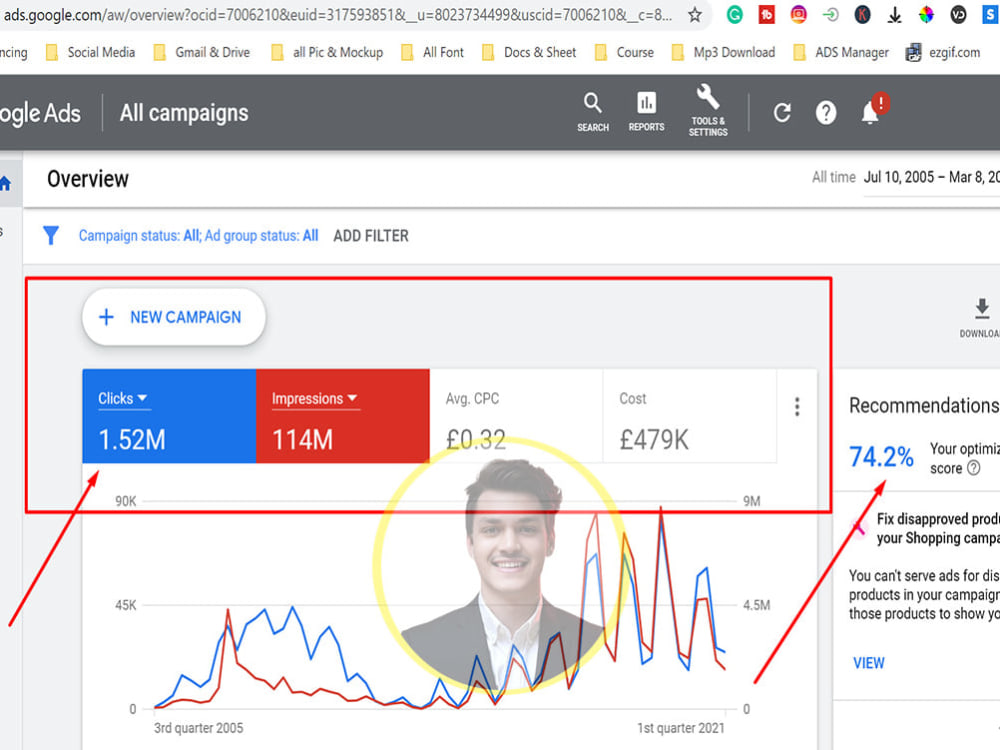Open the Impressions metric dropdown

click(315, 399)
